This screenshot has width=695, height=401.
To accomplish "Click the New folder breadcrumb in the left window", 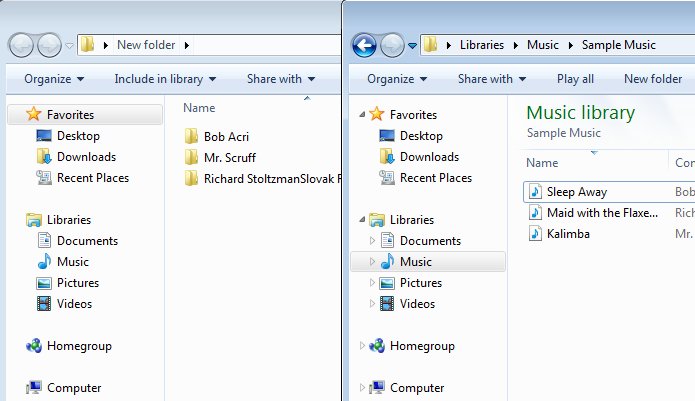I will click(146, 45).
